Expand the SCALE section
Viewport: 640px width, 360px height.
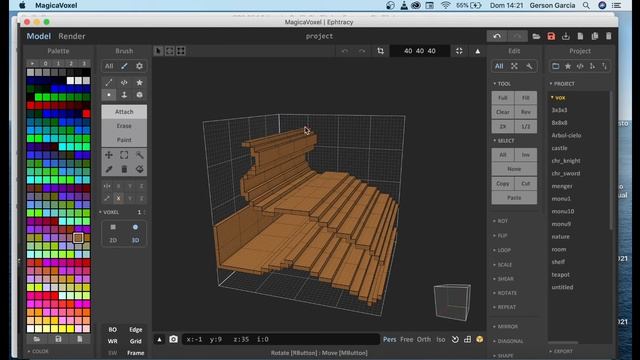click(502, 264)
